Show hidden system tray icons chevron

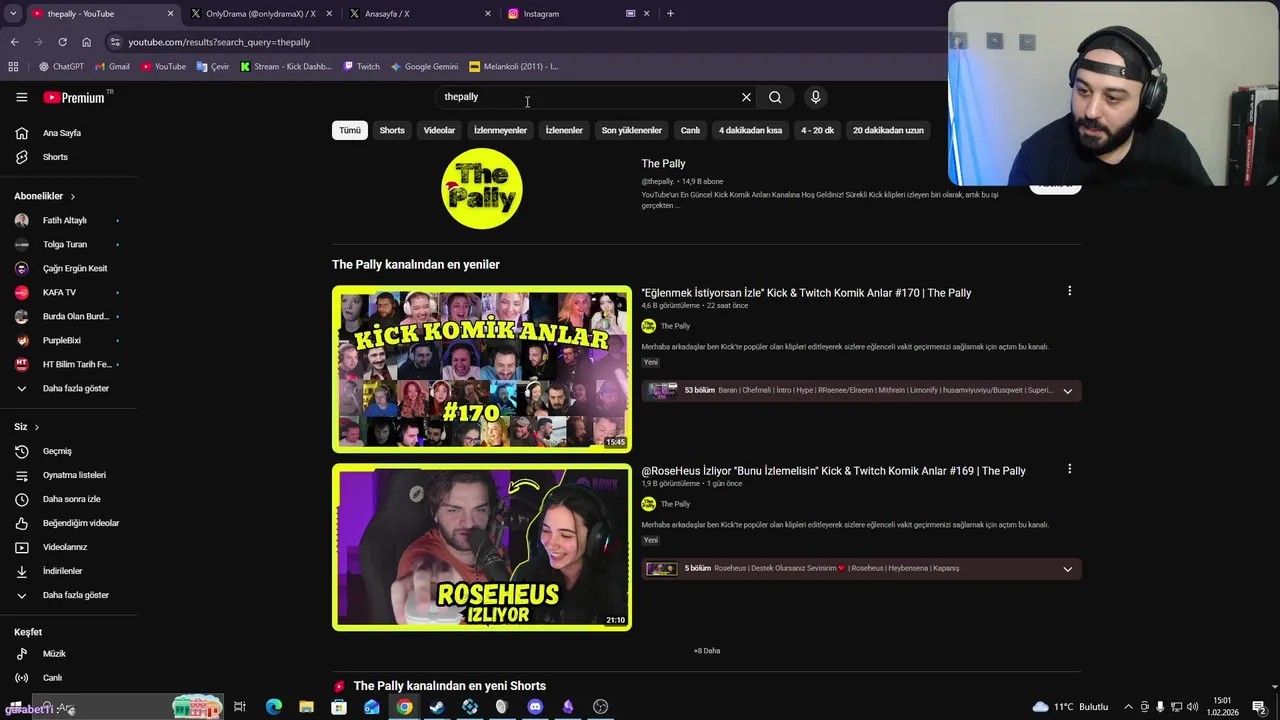click(1129, 707)
